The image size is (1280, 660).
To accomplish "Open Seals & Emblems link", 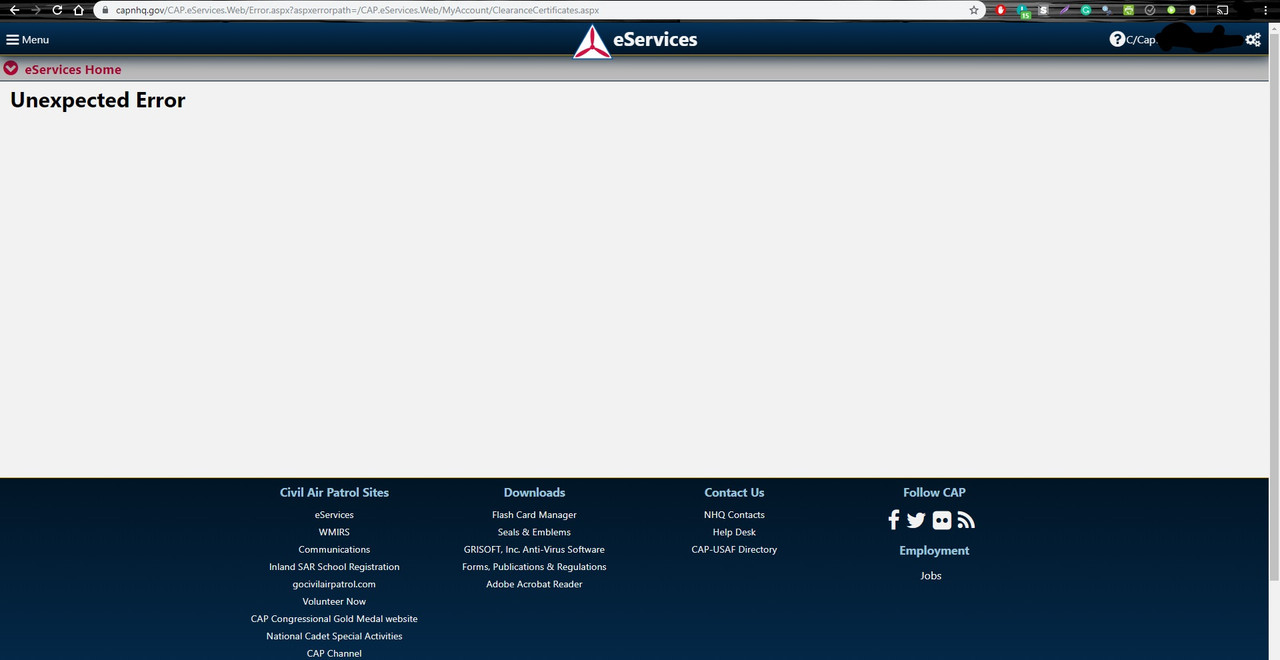I will [x=534, y=532].
